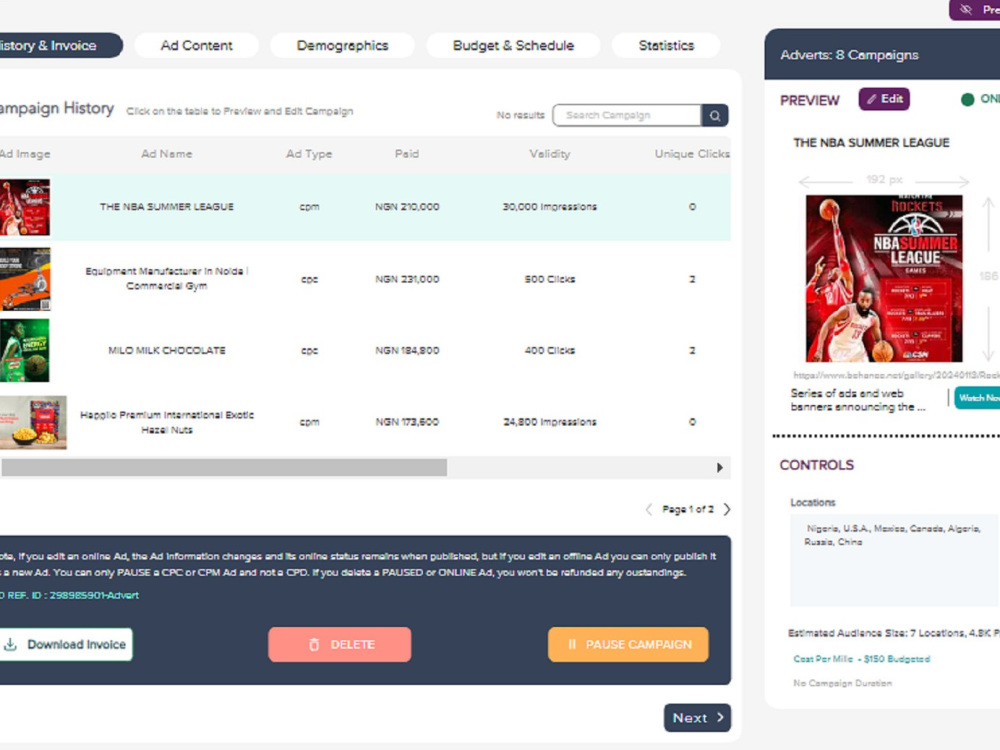Click the Watch Now button in preview

(977, 398)
